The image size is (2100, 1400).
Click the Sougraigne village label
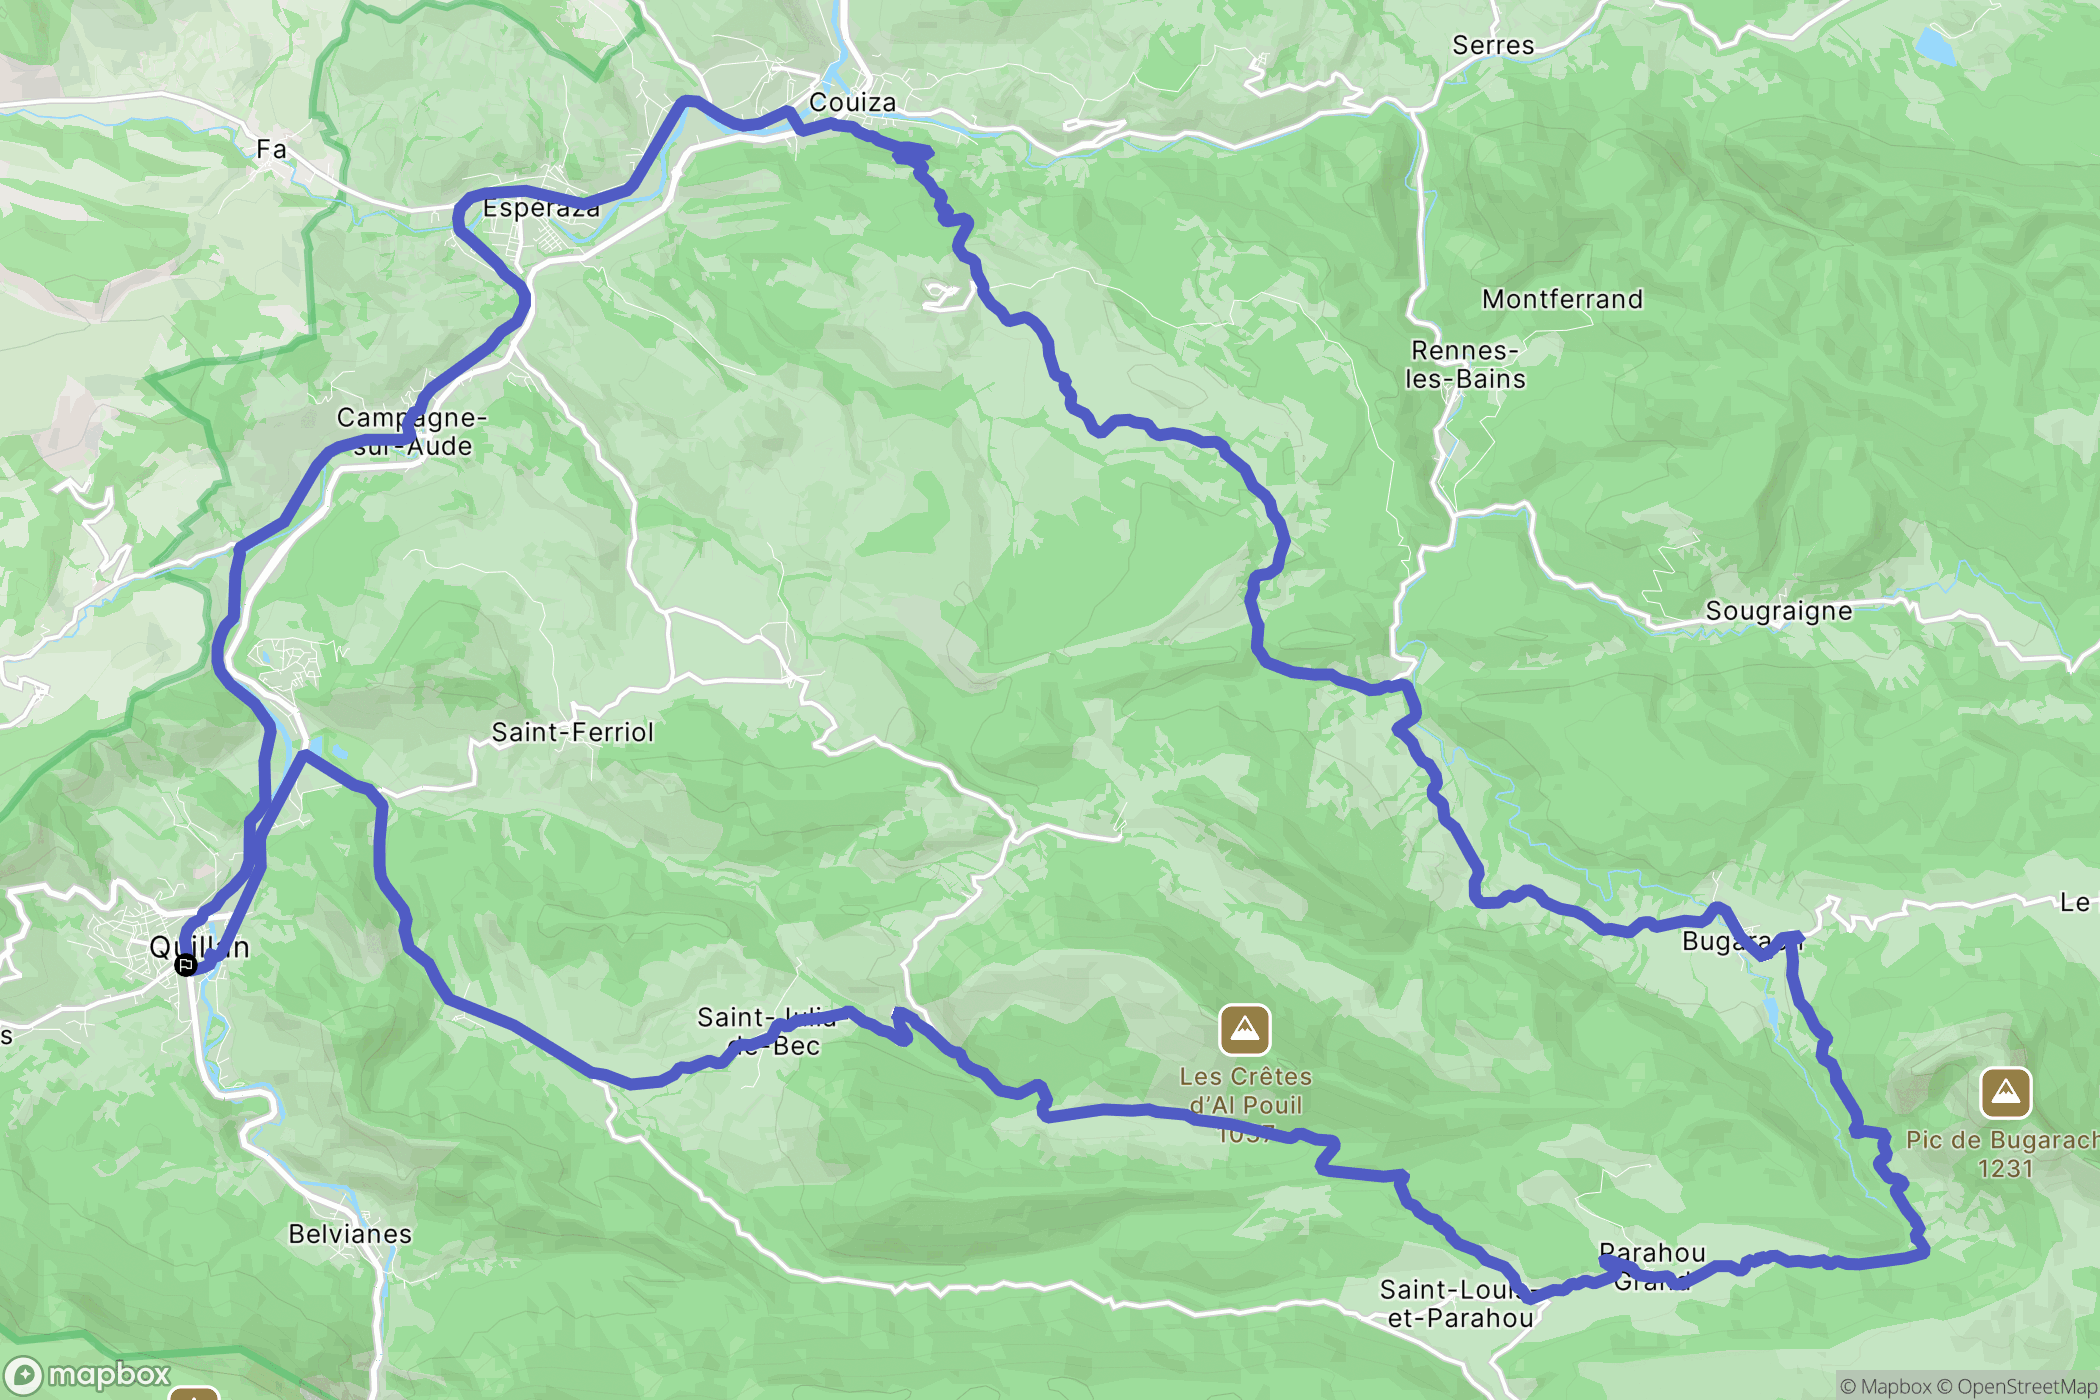pyautogui.click(x=1779, y=611)
